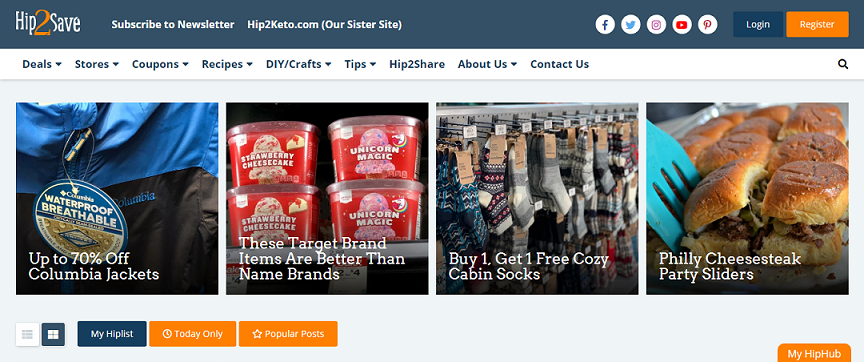Expand the Deals dropdown menu
The height and width of the screenshot is (362, 864).
tap(42, 64)
